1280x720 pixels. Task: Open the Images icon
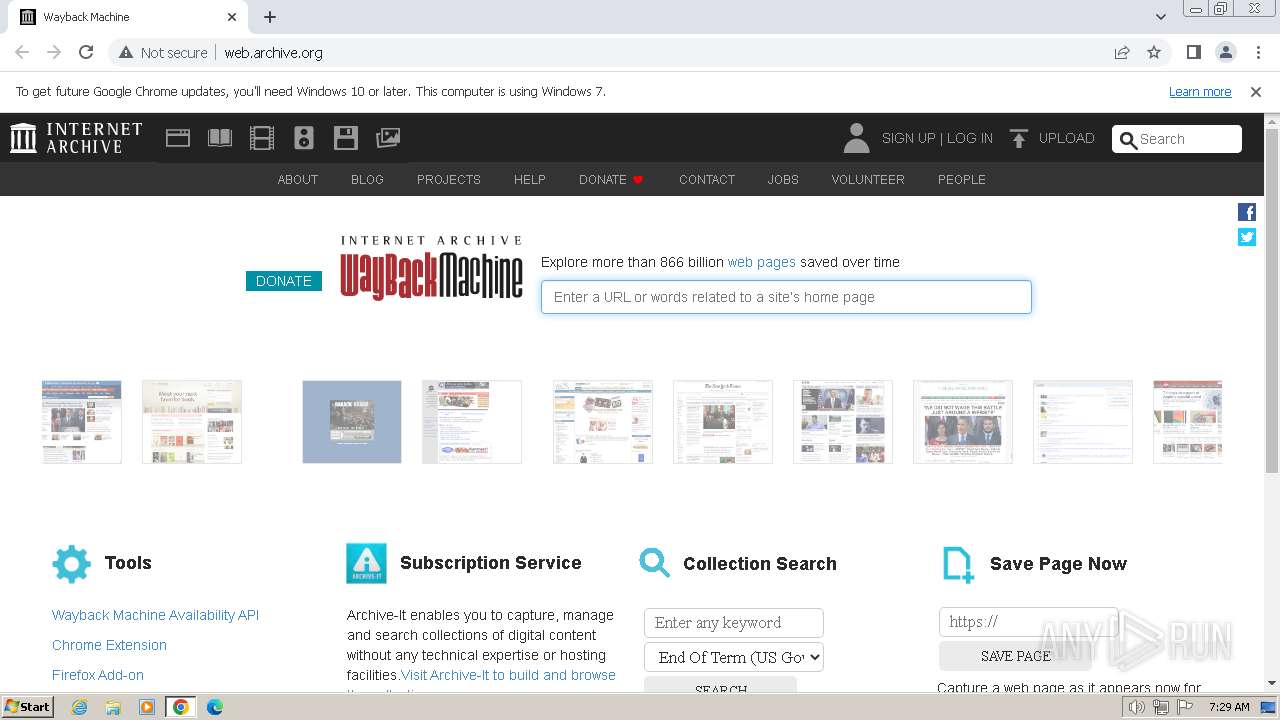388,138
